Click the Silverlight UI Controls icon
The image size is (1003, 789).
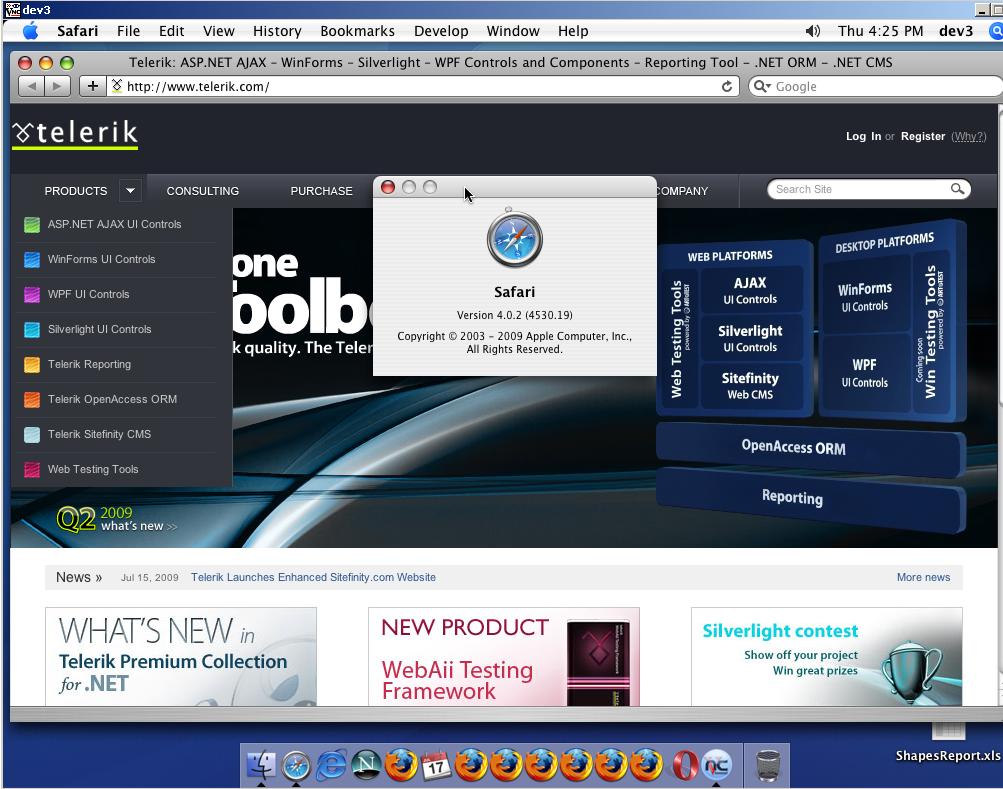tap(32, 330)
